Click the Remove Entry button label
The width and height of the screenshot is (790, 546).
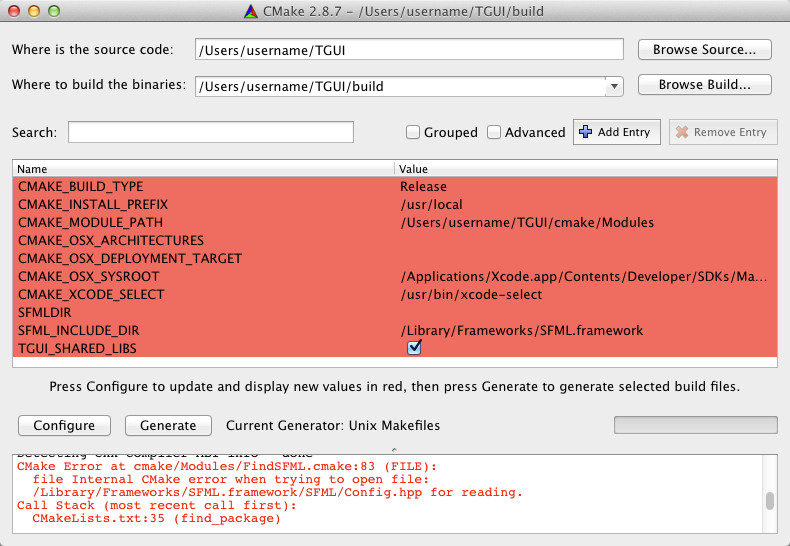pos(730,132)
